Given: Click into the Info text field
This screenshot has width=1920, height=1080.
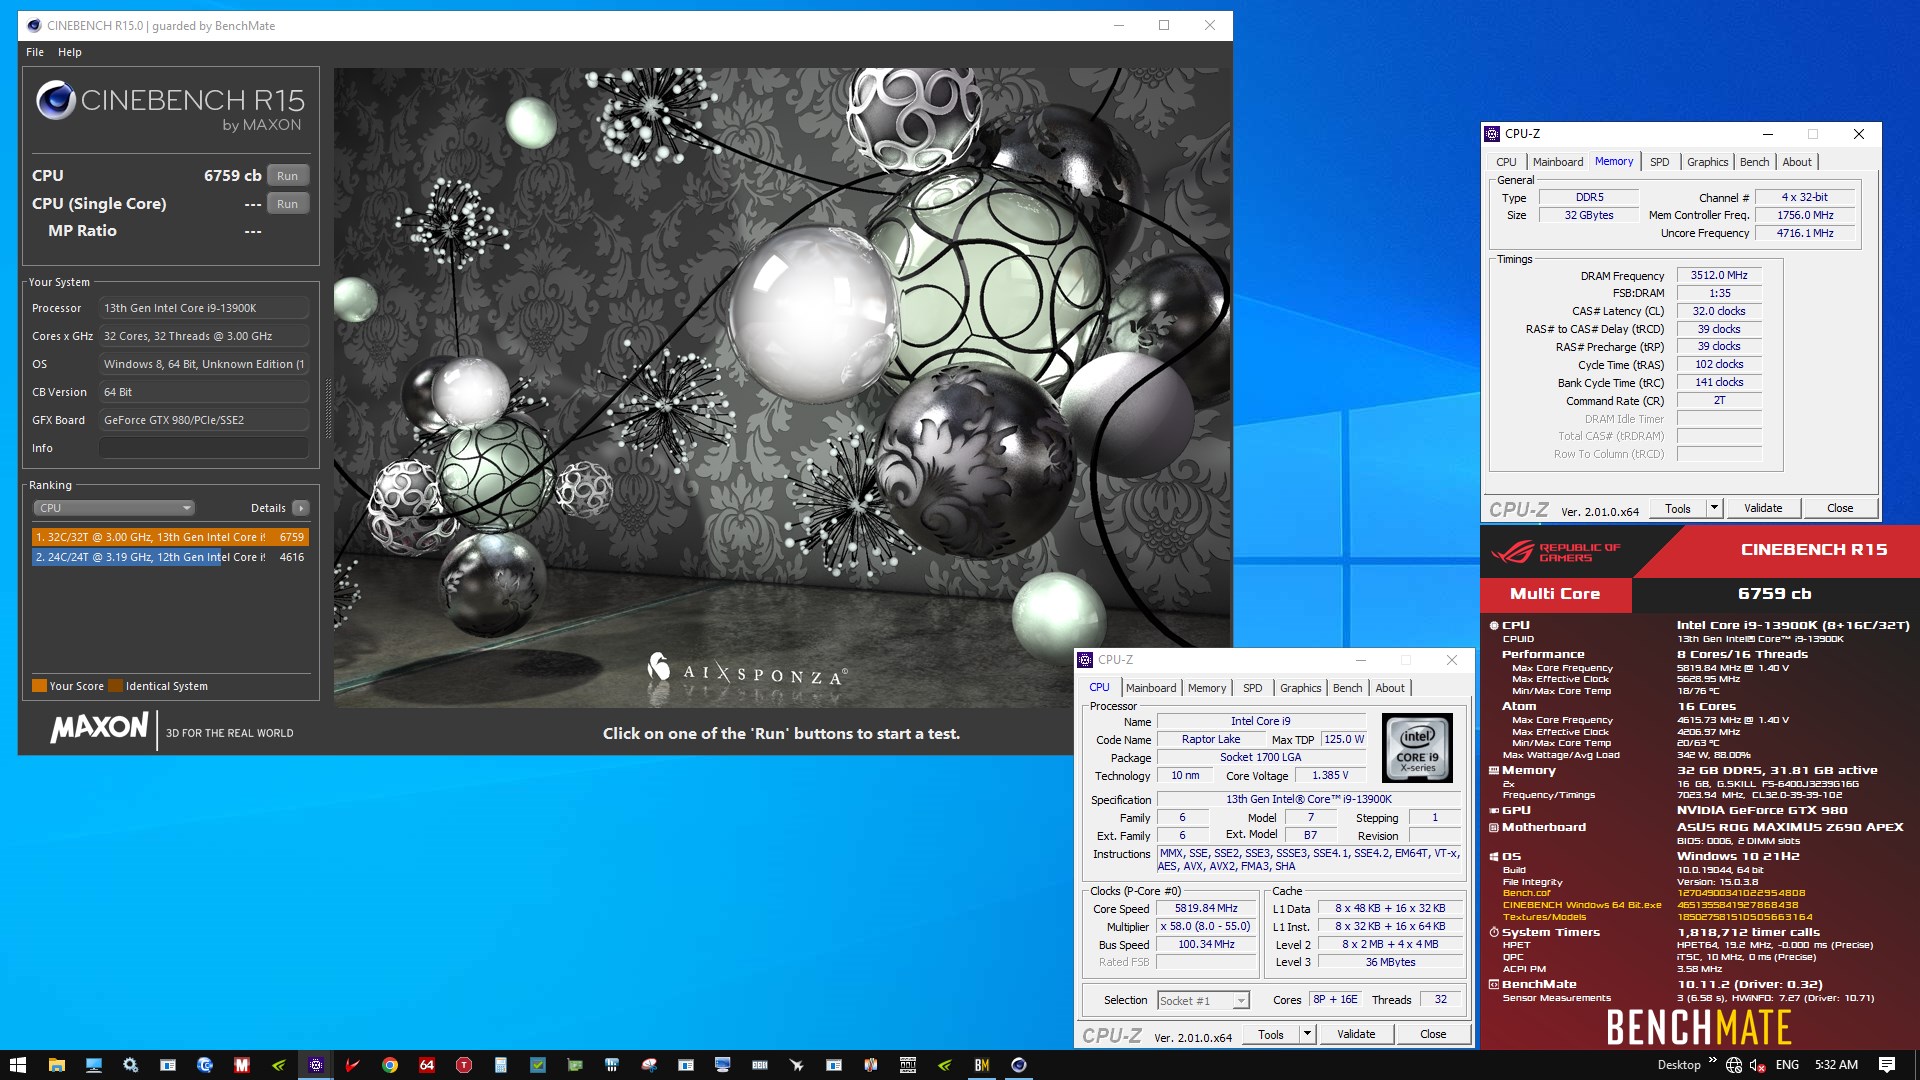Looking at the screenshot, I should (x=204, y=448).
